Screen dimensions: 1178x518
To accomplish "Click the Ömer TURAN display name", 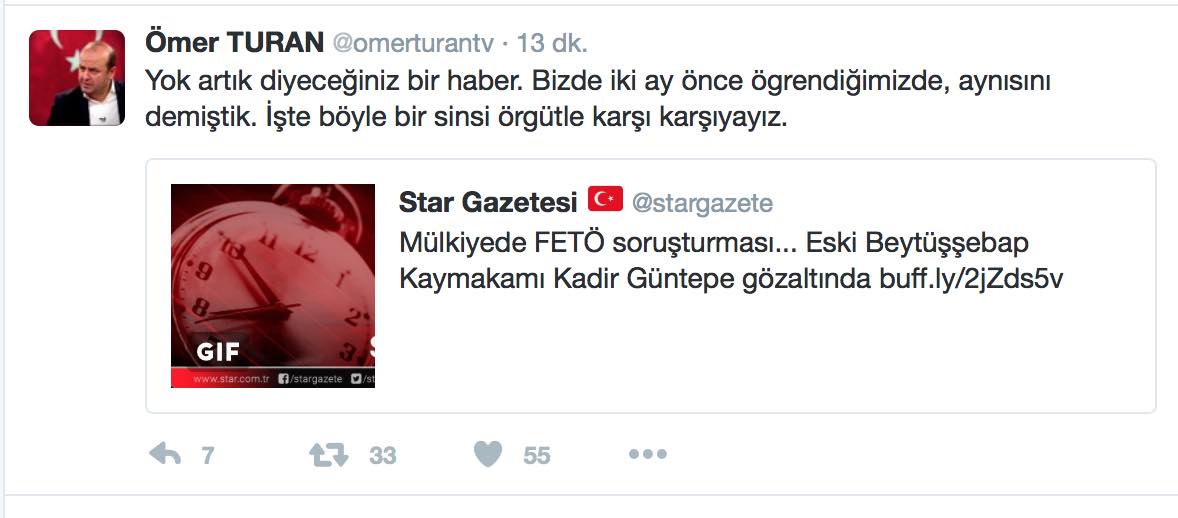I will point(234,44).
